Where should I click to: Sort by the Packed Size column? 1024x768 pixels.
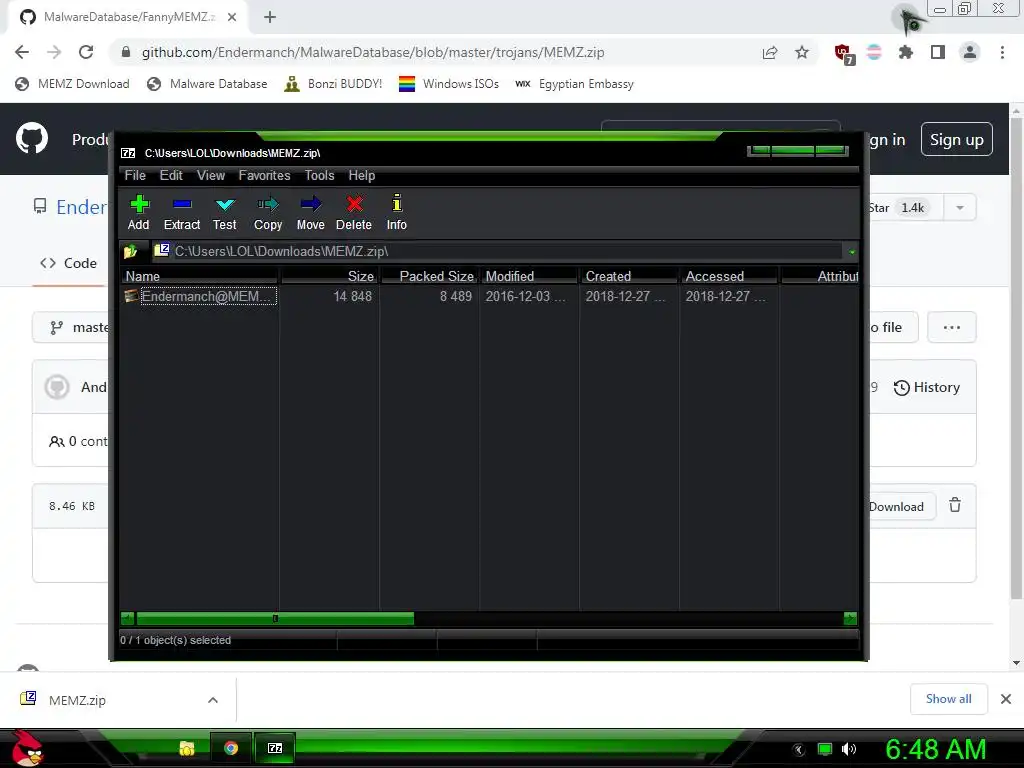430,276
